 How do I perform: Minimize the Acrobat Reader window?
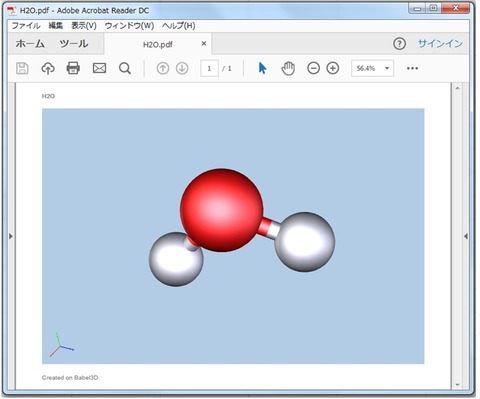417,9
